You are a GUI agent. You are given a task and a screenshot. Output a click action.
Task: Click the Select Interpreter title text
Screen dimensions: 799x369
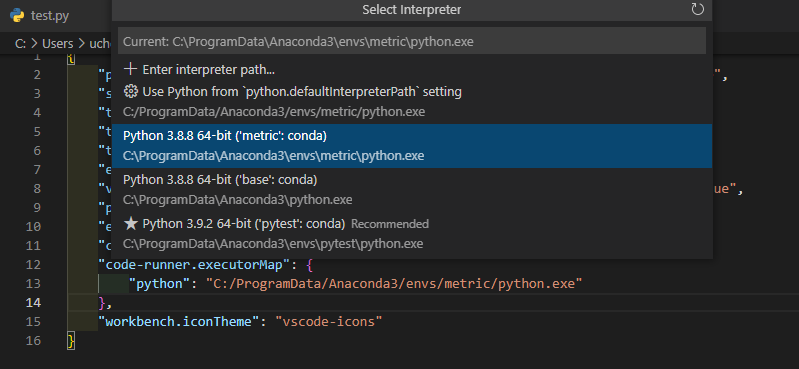point(412,9)
